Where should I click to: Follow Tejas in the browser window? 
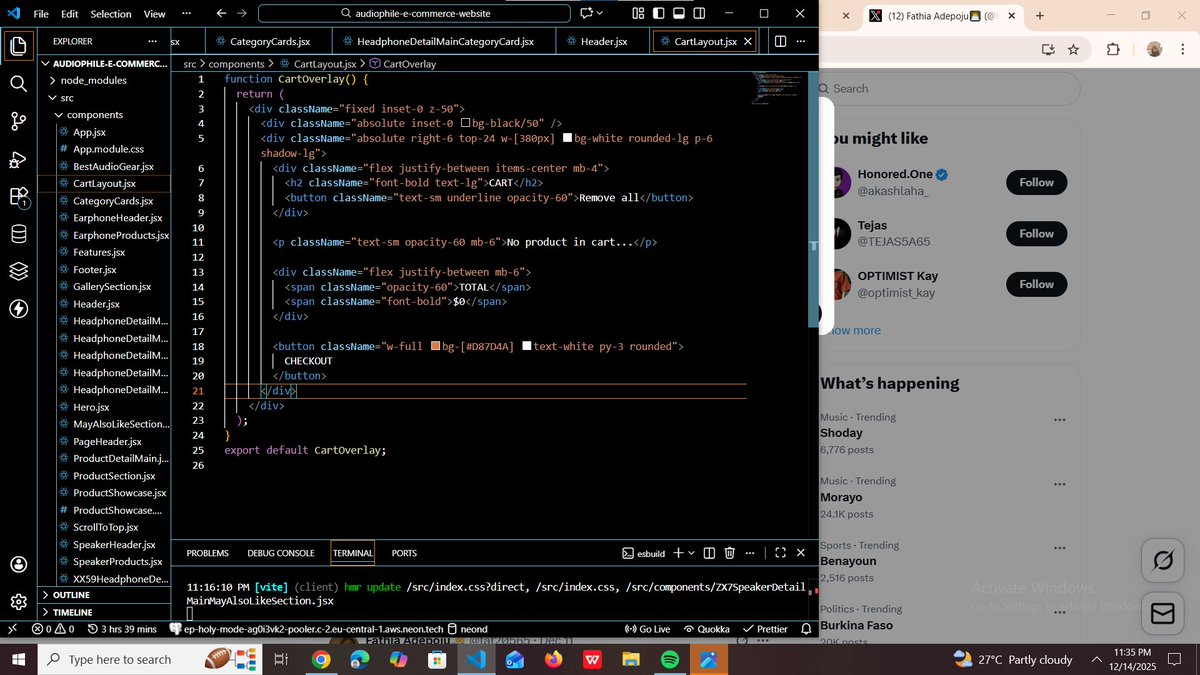1036,233
